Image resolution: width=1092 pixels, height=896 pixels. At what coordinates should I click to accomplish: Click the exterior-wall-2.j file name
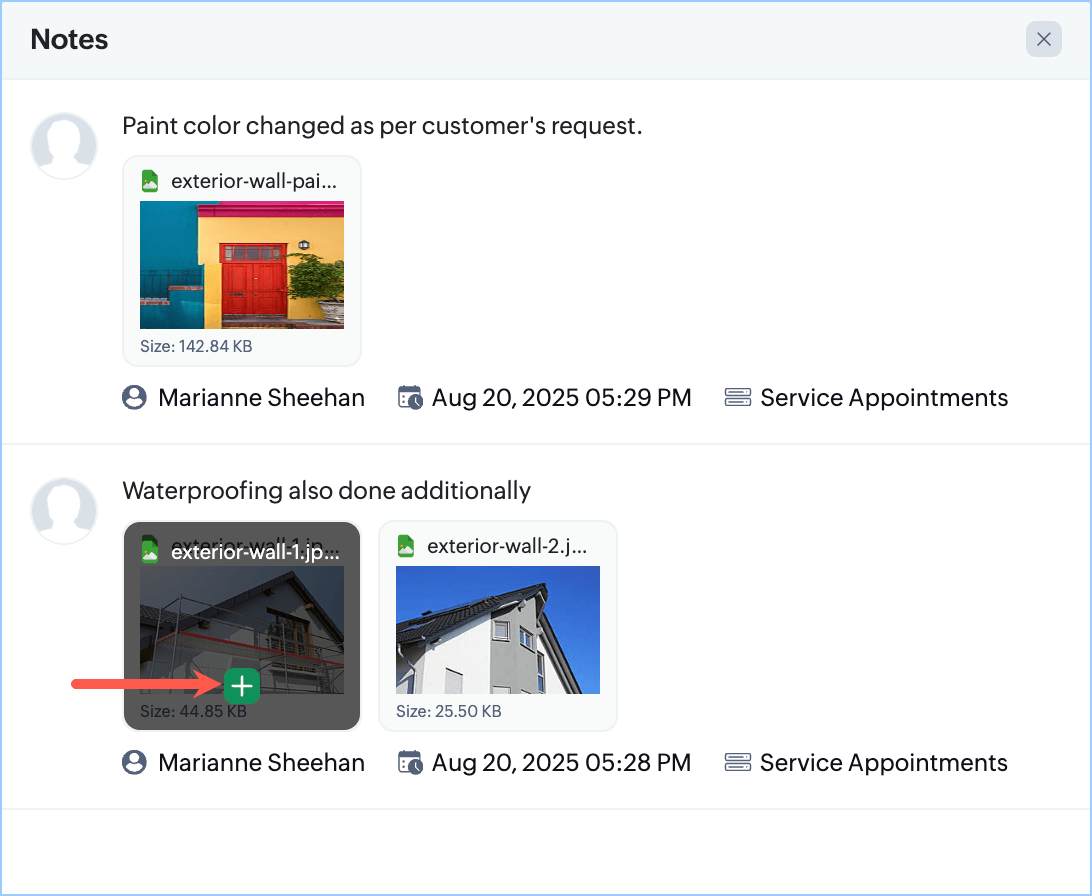[x=506, y=546]
